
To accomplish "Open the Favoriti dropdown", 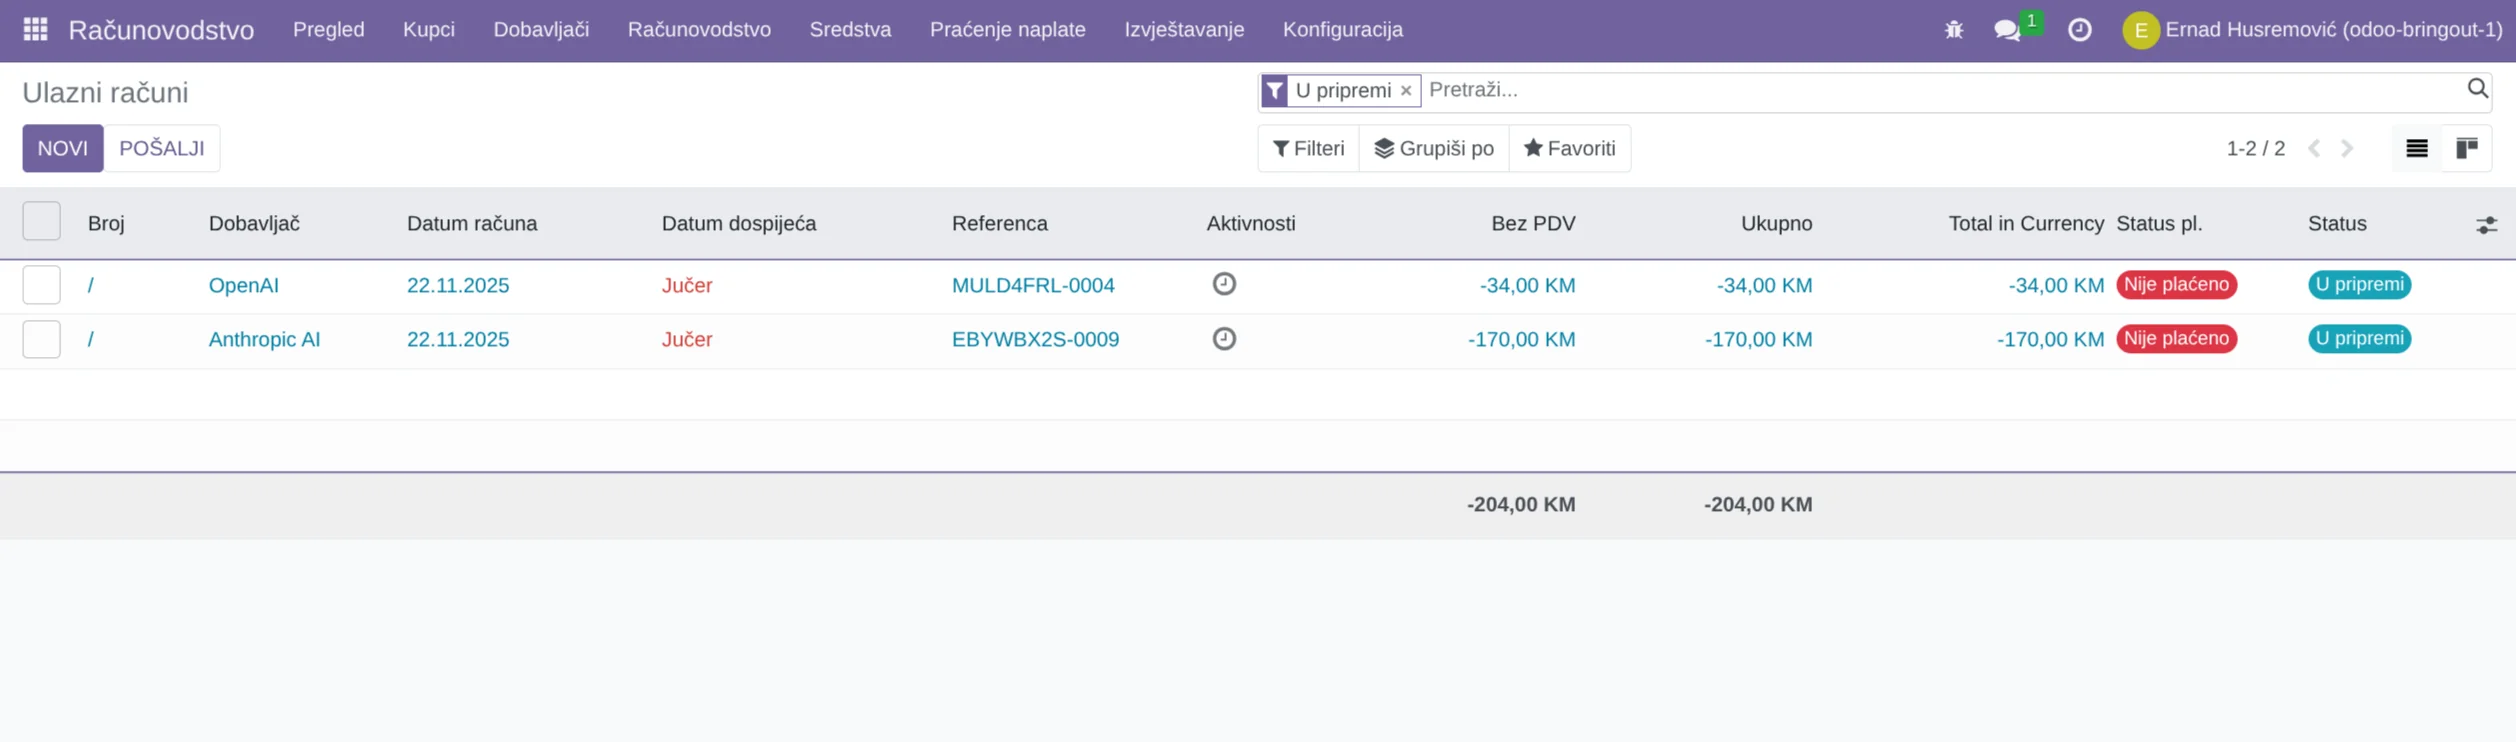I will click(1569, 148).
